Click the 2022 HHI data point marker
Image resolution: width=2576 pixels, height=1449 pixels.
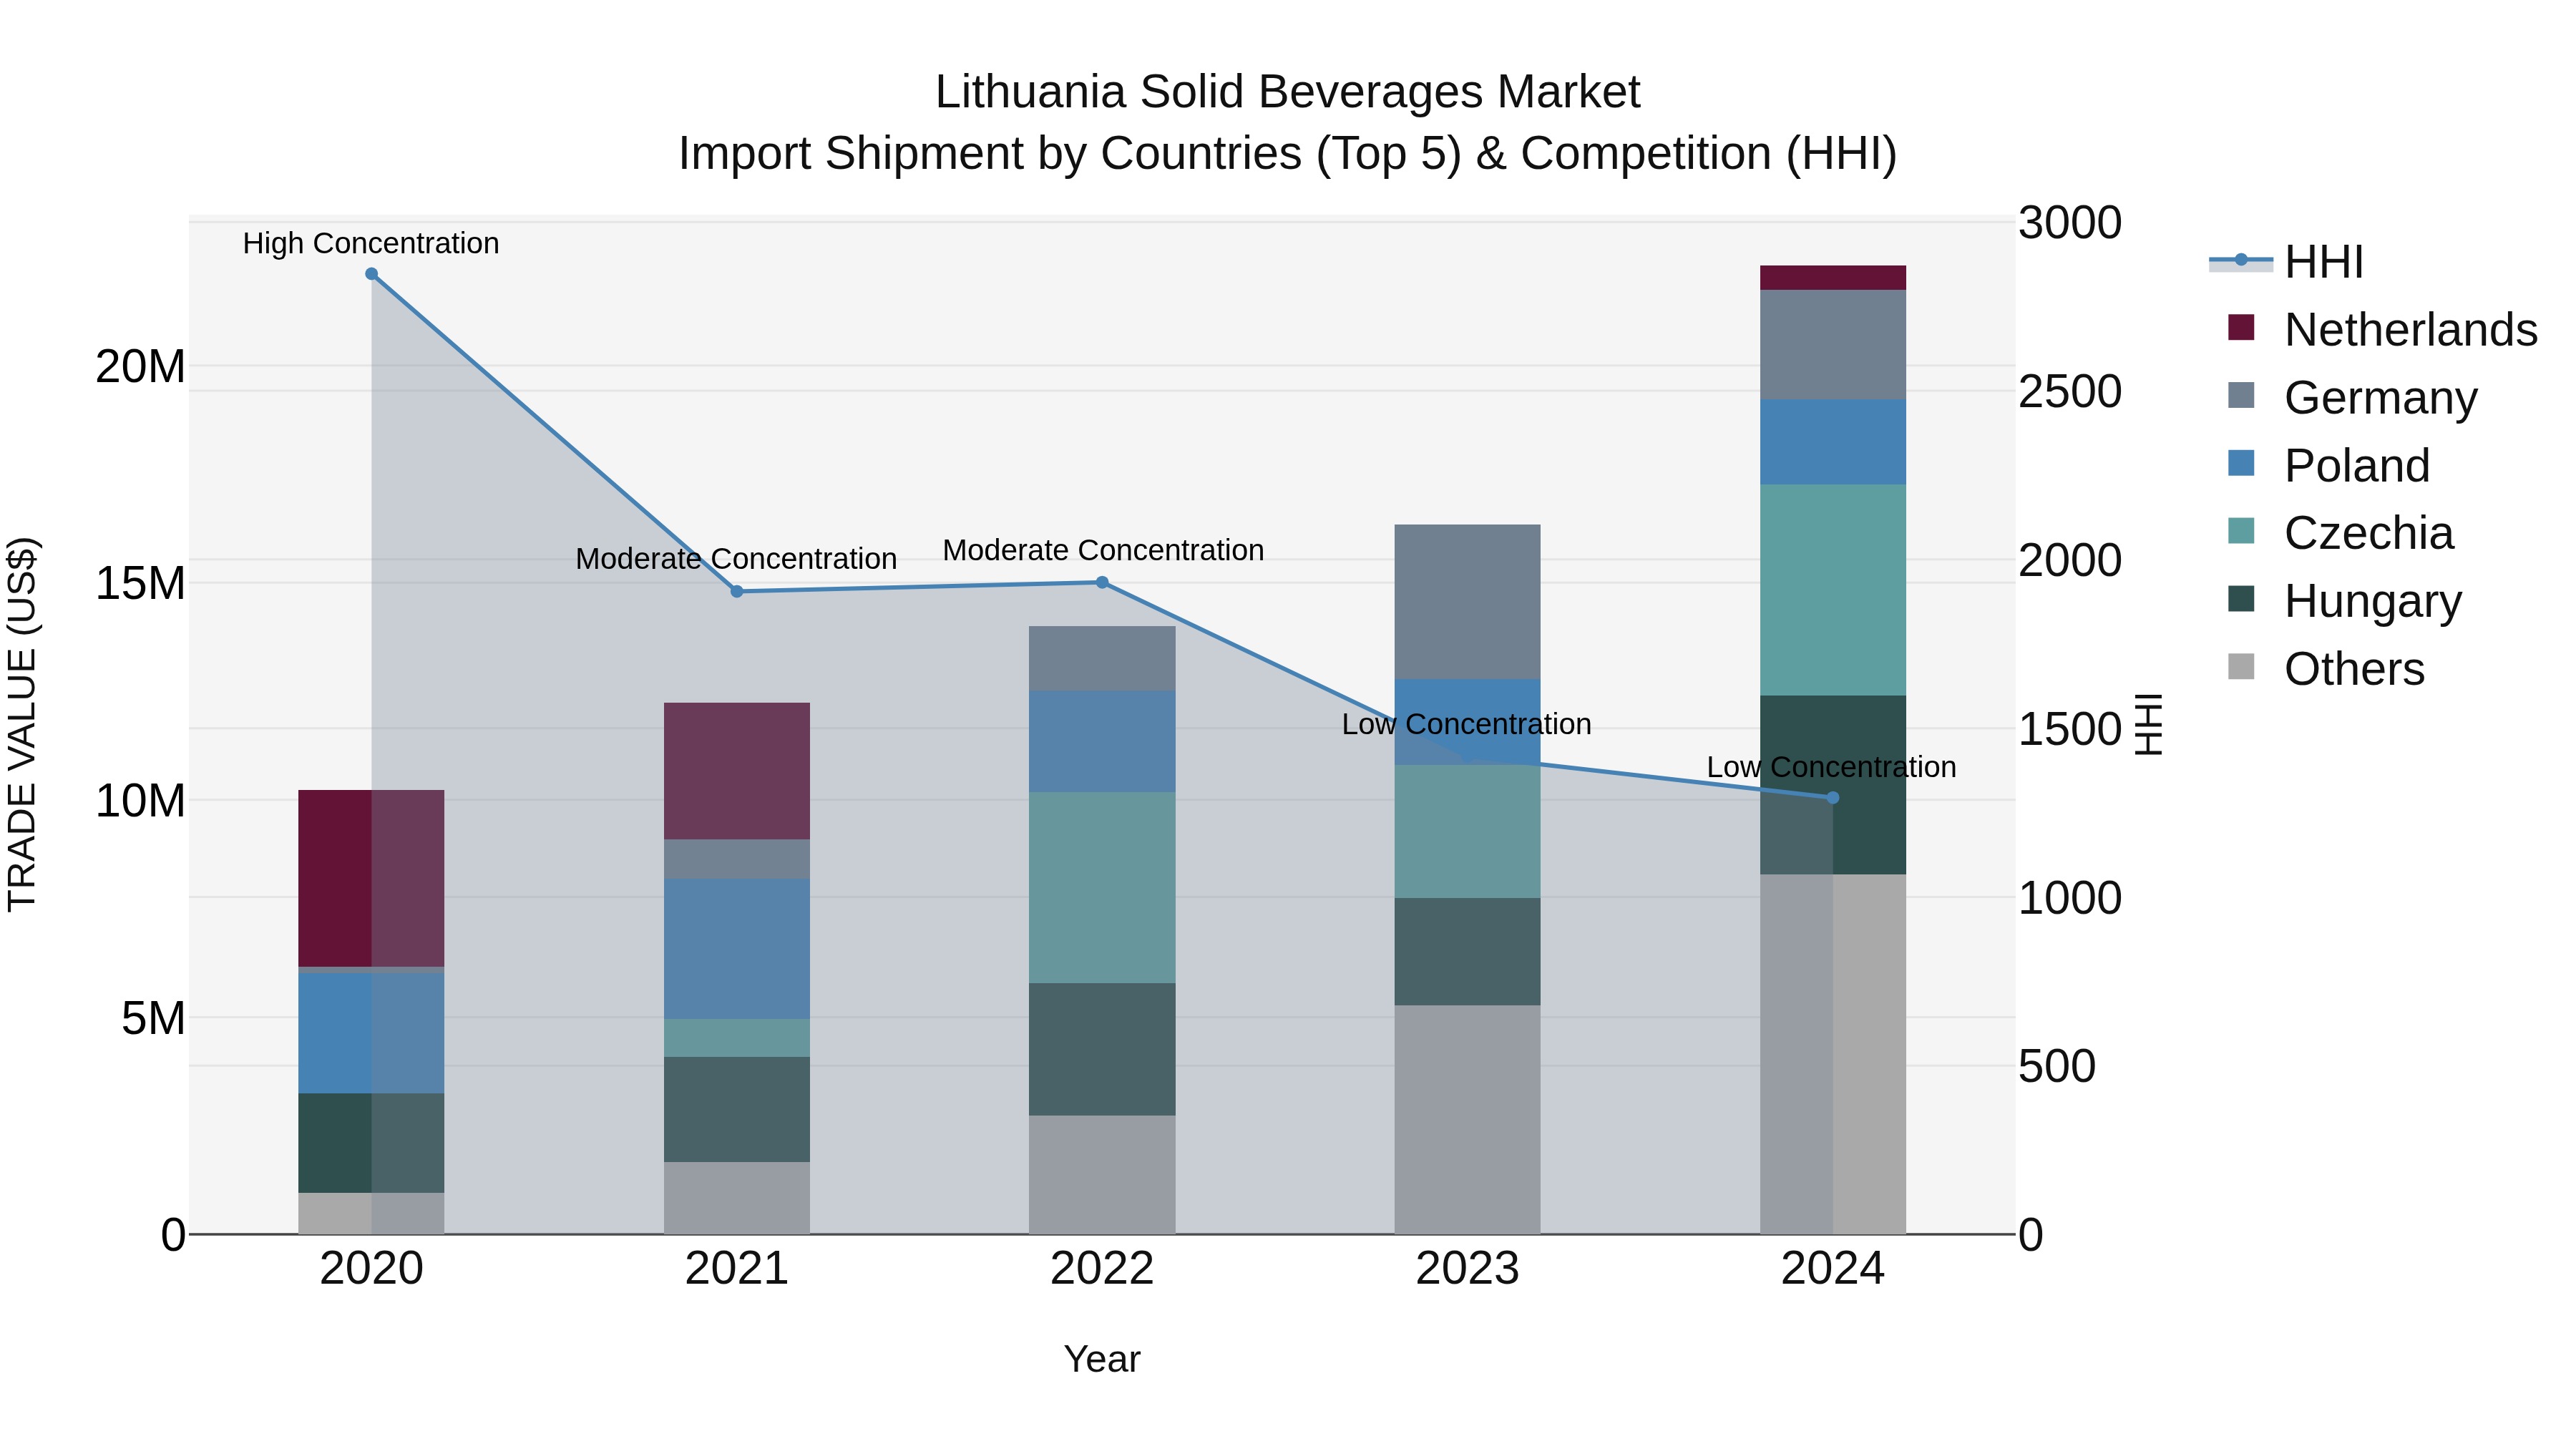click(1102, 582)
